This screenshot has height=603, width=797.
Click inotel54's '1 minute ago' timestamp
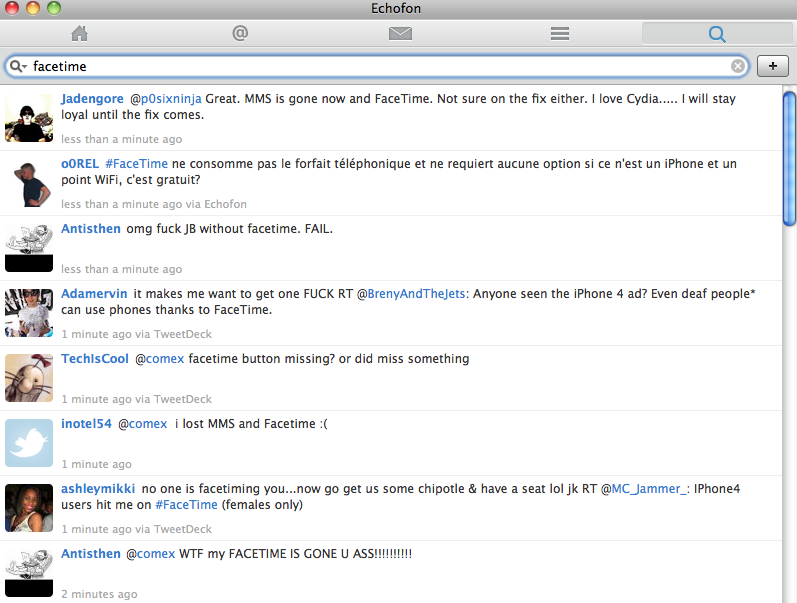pyautogui.click(x=96, y=464)
